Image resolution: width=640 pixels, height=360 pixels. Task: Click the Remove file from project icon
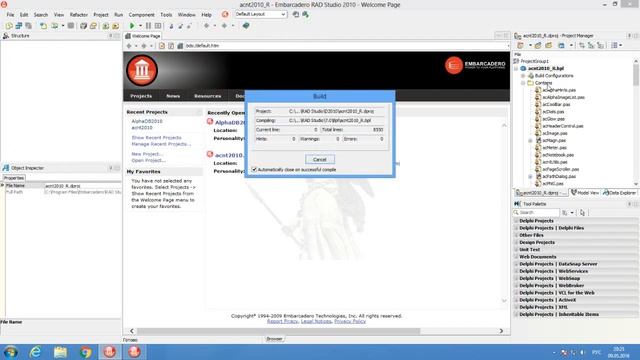click(x=116, y=26)
